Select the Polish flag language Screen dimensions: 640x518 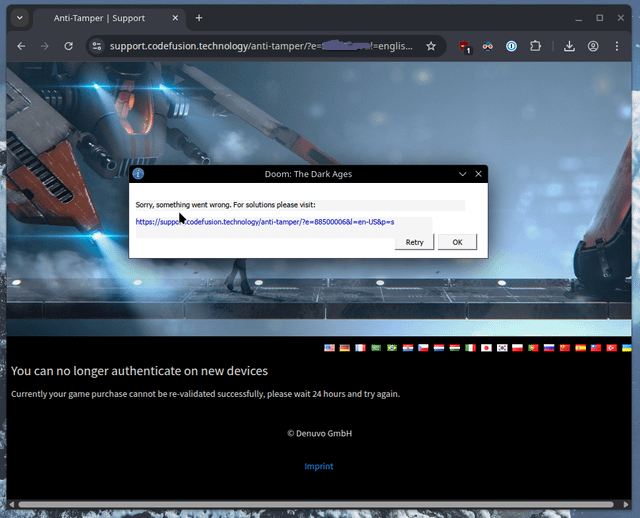(x=518, y=348)
